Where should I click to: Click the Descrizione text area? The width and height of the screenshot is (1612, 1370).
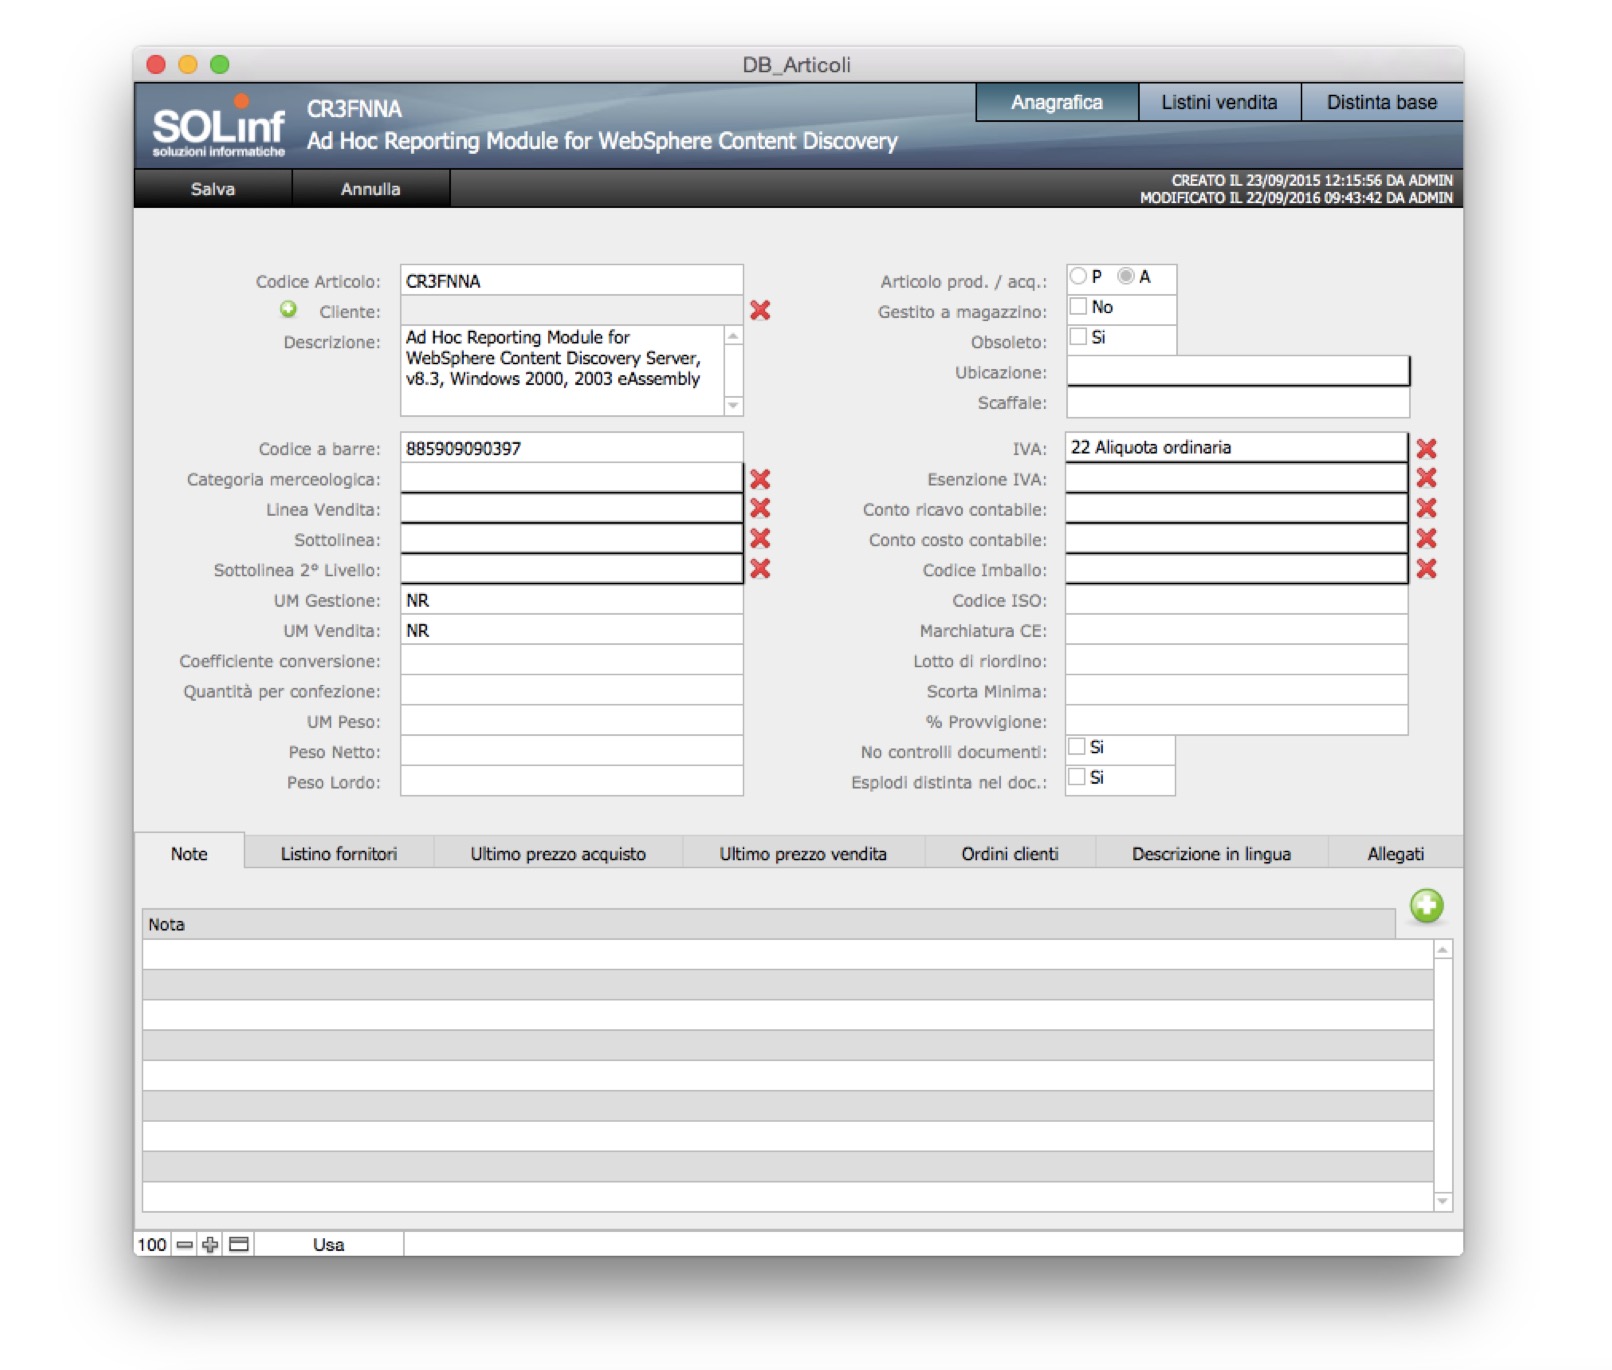(563, 370)
